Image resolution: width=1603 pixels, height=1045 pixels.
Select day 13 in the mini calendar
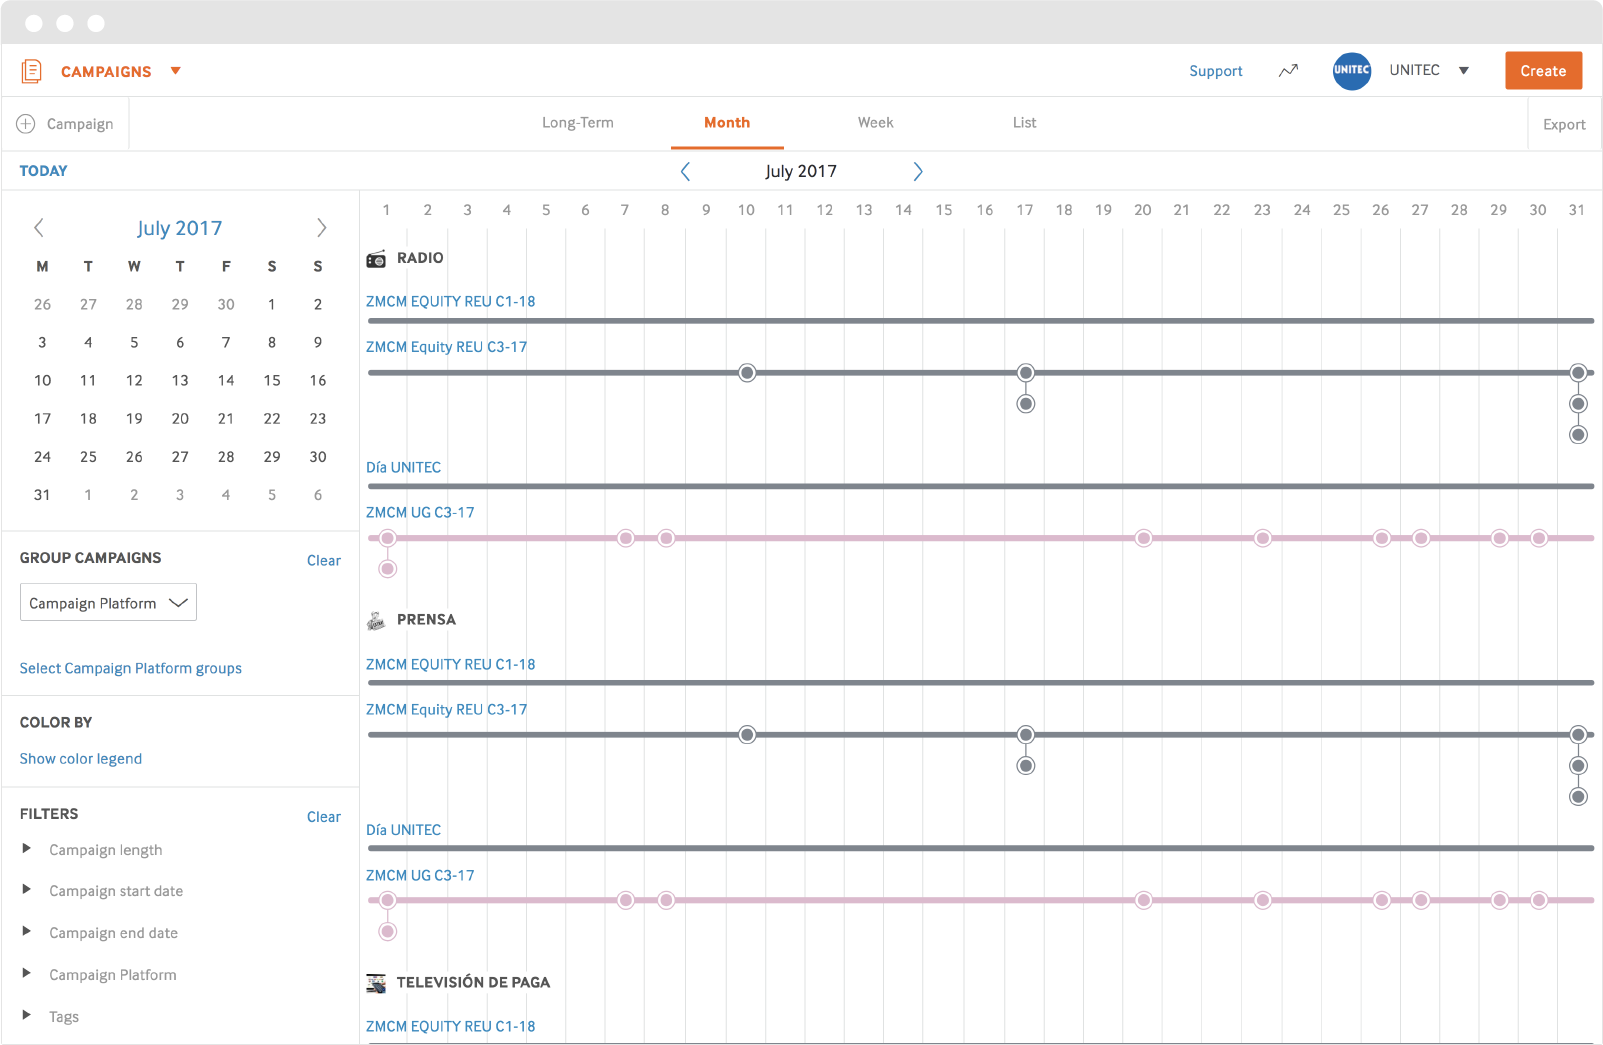180,381
